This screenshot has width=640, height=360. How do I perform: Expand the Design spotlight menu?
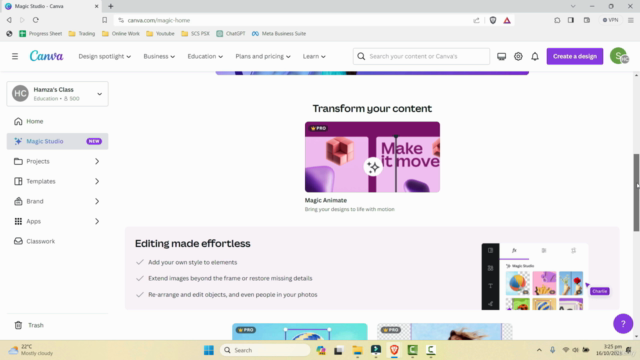click(x=104, y=56)
